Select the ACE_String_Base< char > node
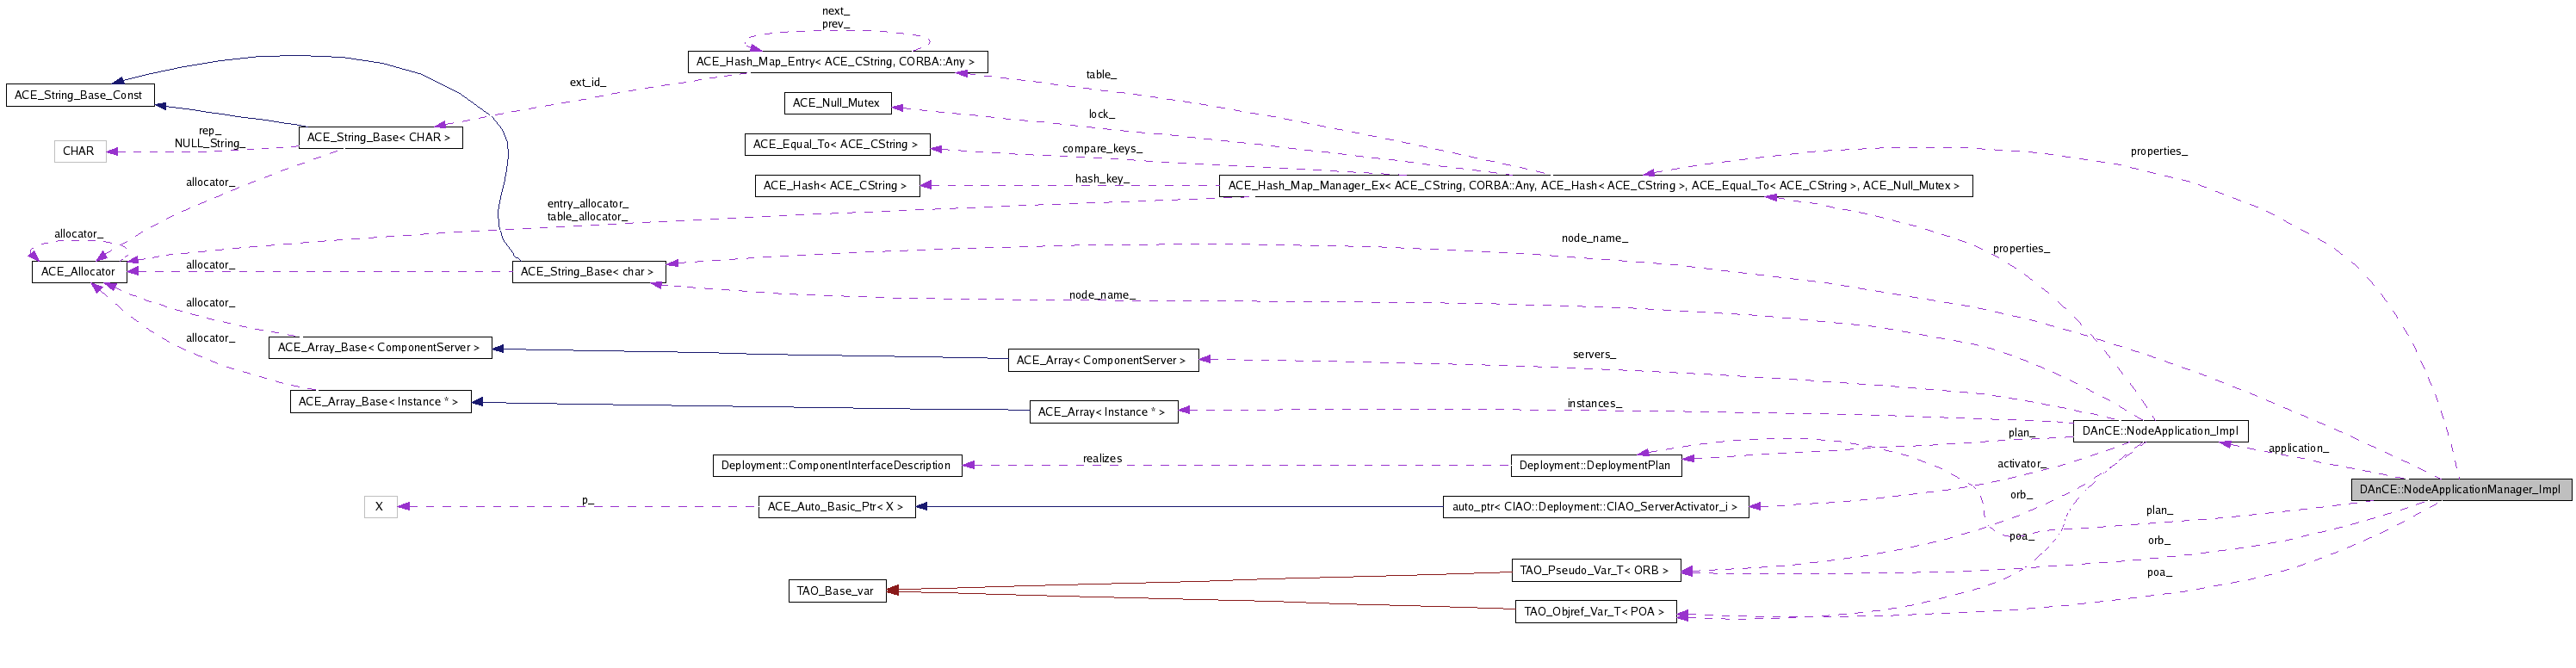Screen dimensions: 2576x668 588,272
